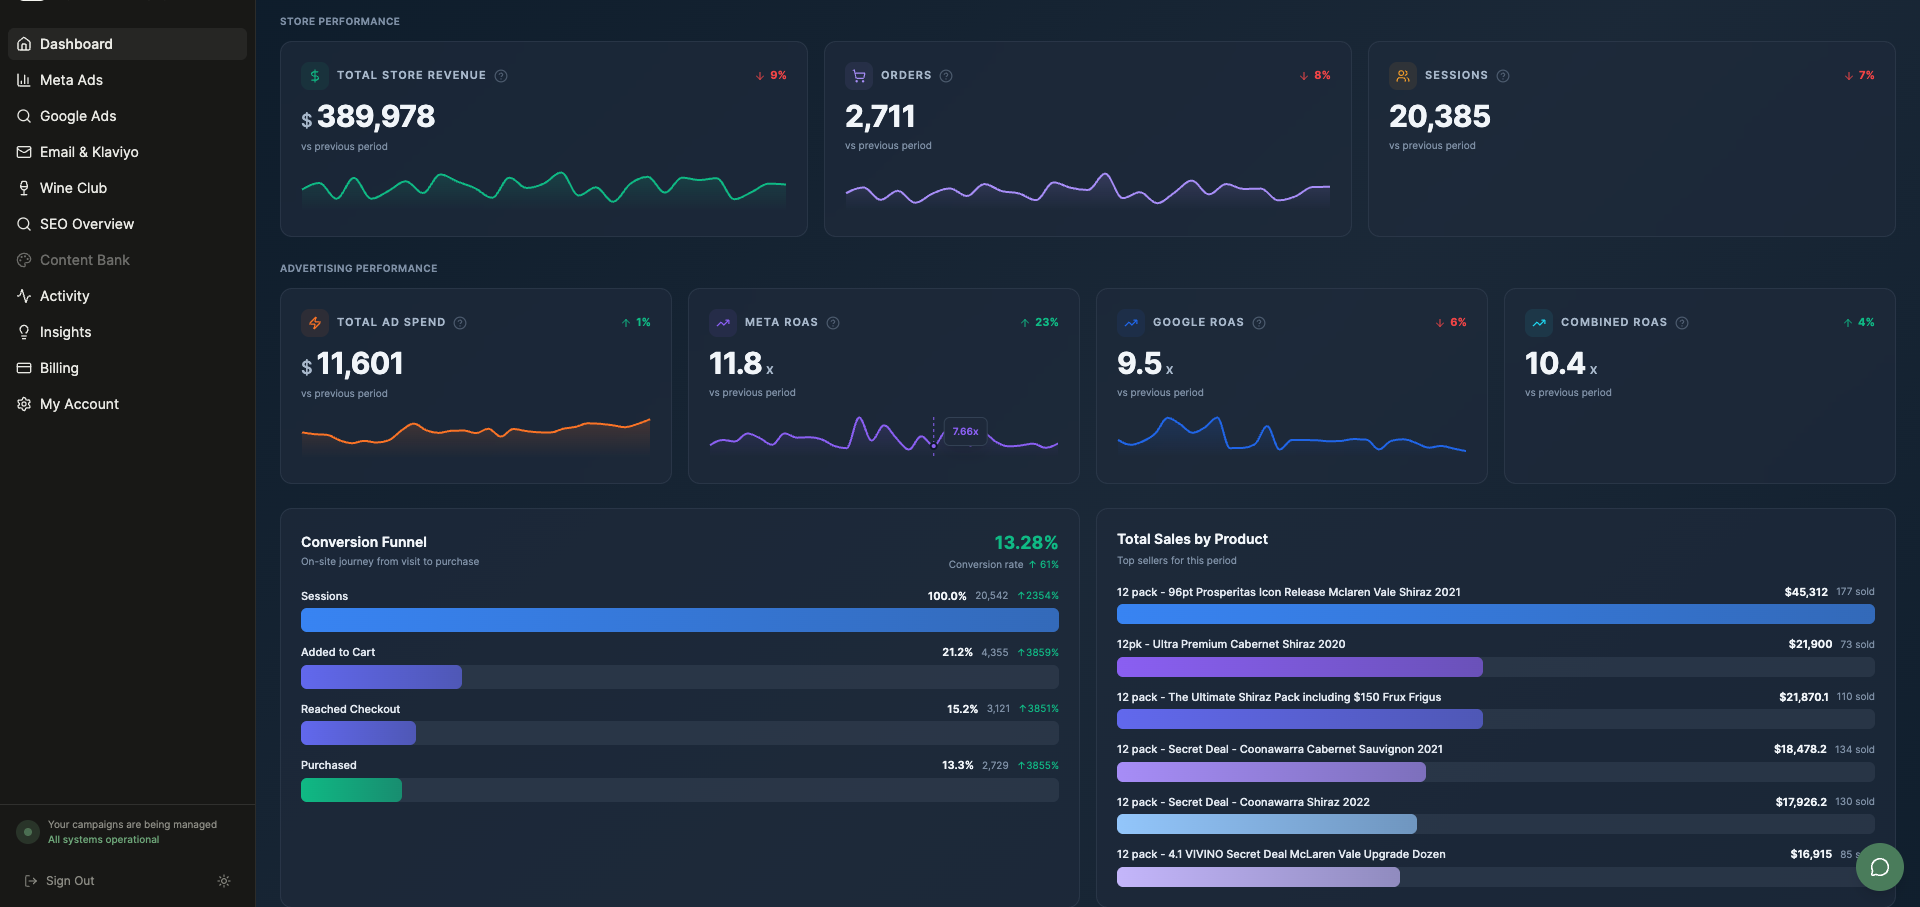This screenshot has width=1920, height=907.
Task: Open Insights from sidebar
Action: pos(127,332)
